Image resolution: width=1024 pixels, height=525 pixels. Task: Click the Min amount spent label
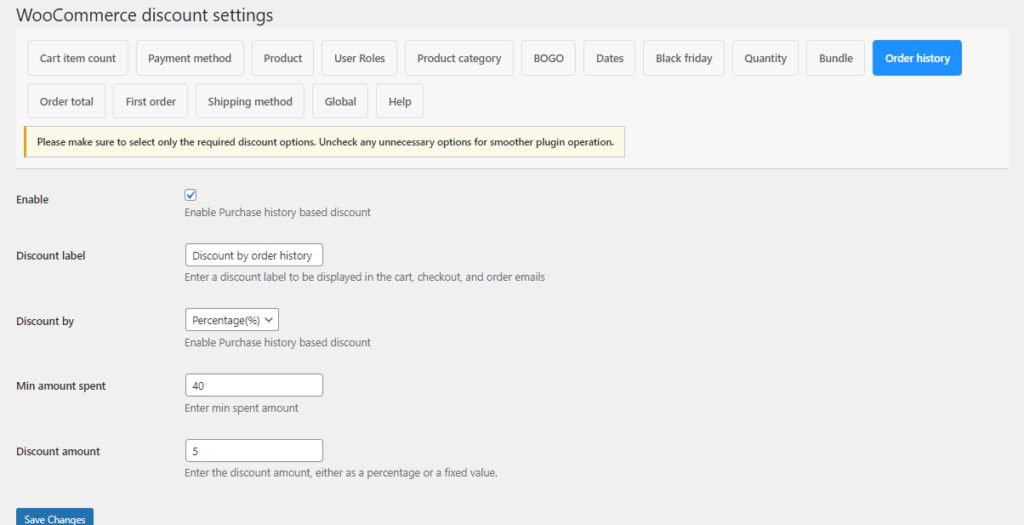pyautogui.click(x=61, y=386)
